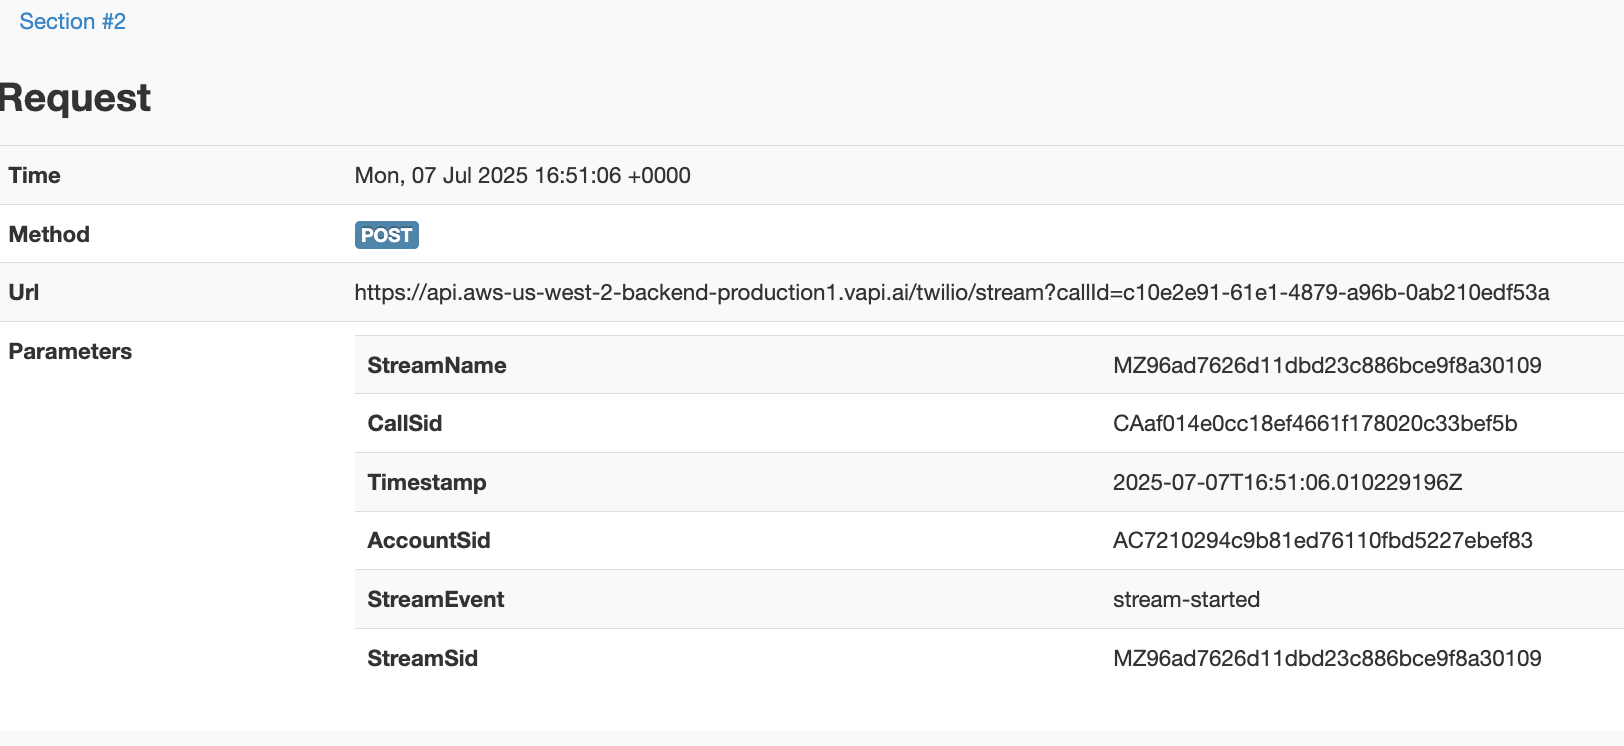Click the Request heading
Screen dimensions: 1624x746
click(x=76, y=98)
